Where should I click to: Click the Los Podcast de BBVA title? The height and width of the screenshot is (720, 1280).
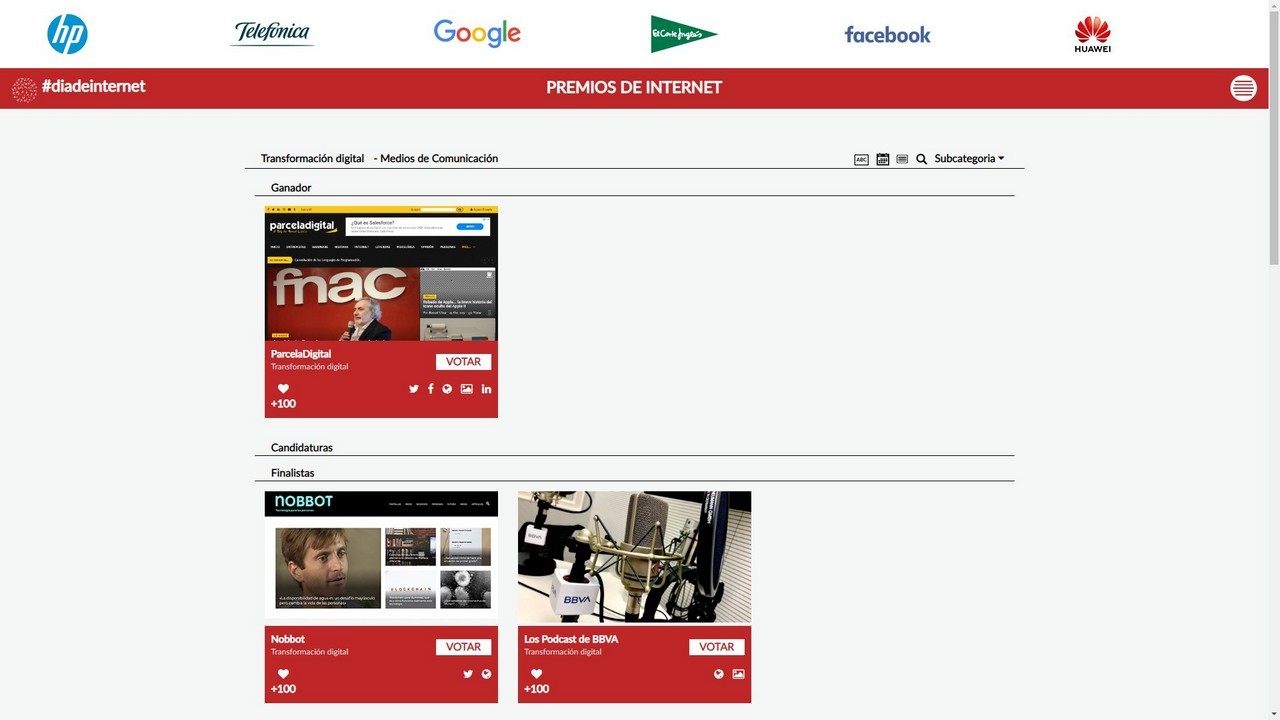(571, 639)
